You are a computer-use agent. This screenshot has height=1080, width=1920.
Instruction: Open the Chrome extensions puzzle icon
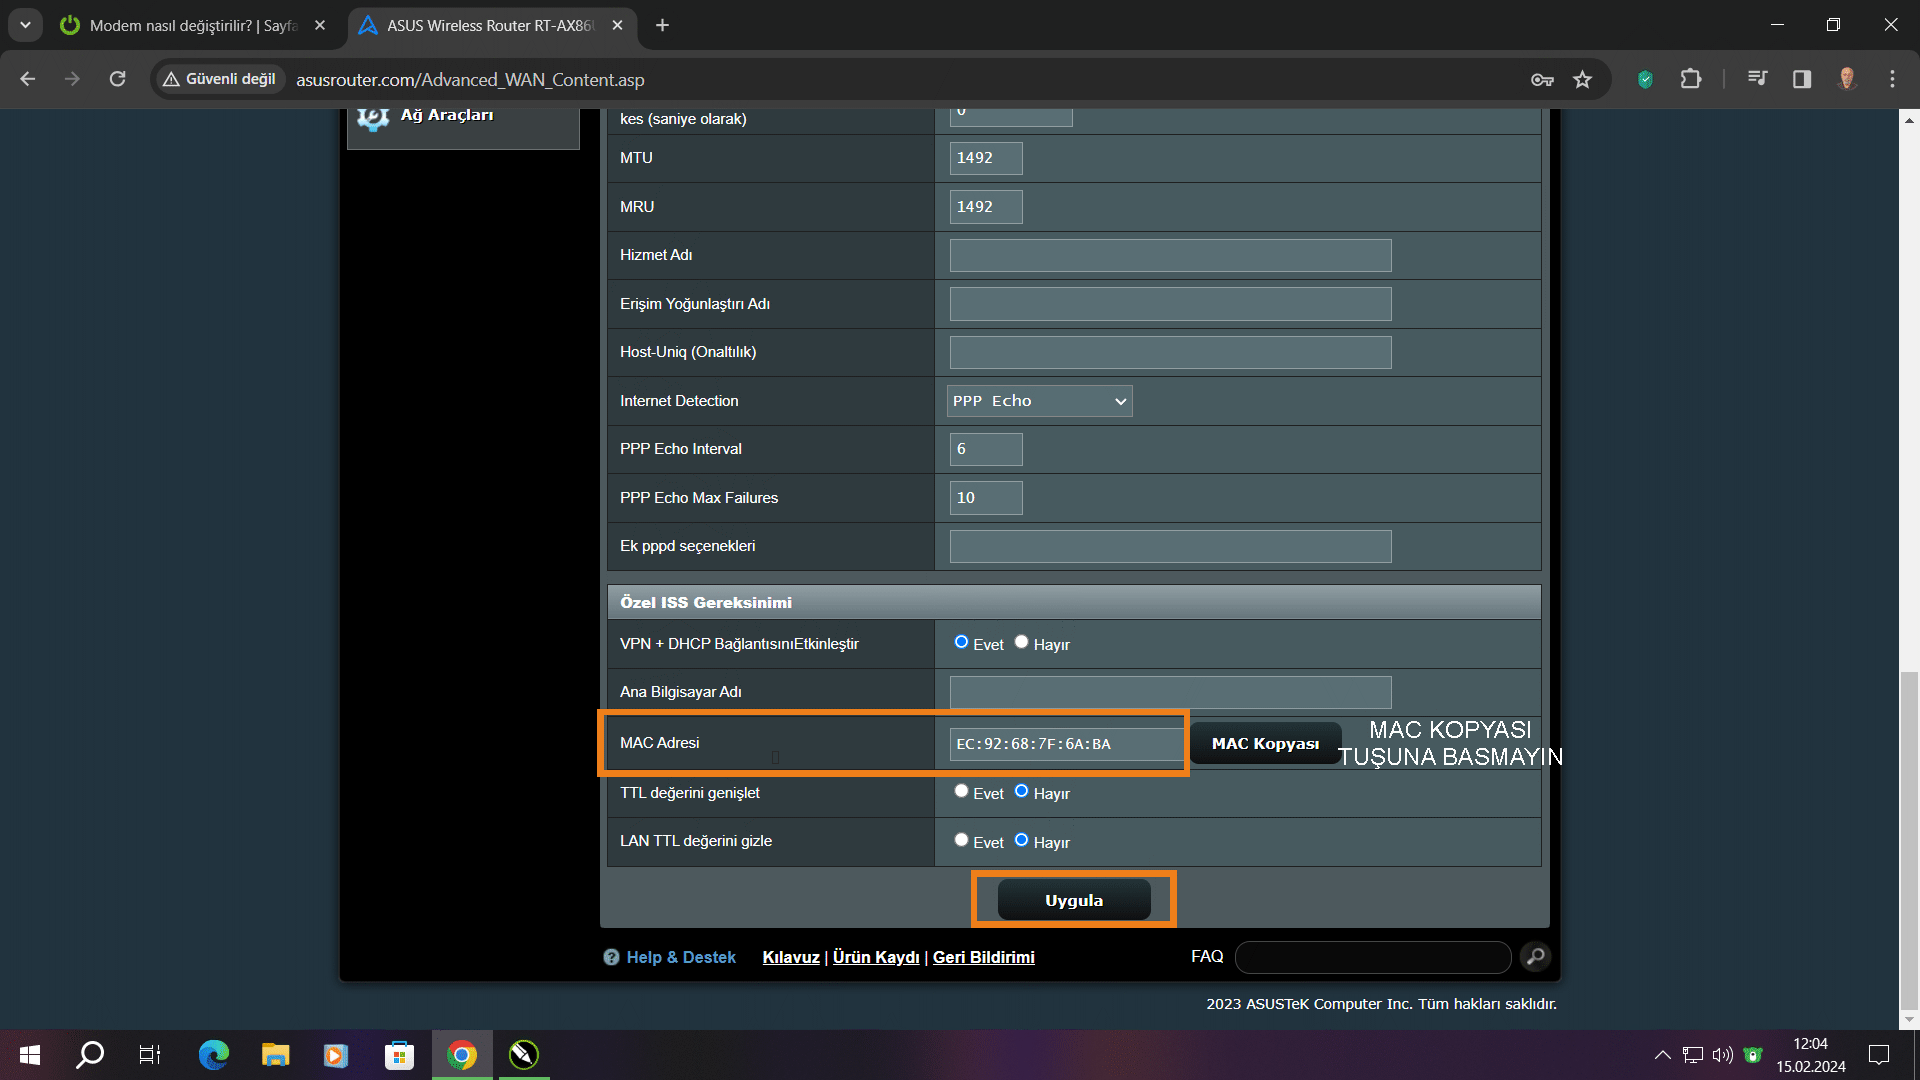[x=1690, y=79]
